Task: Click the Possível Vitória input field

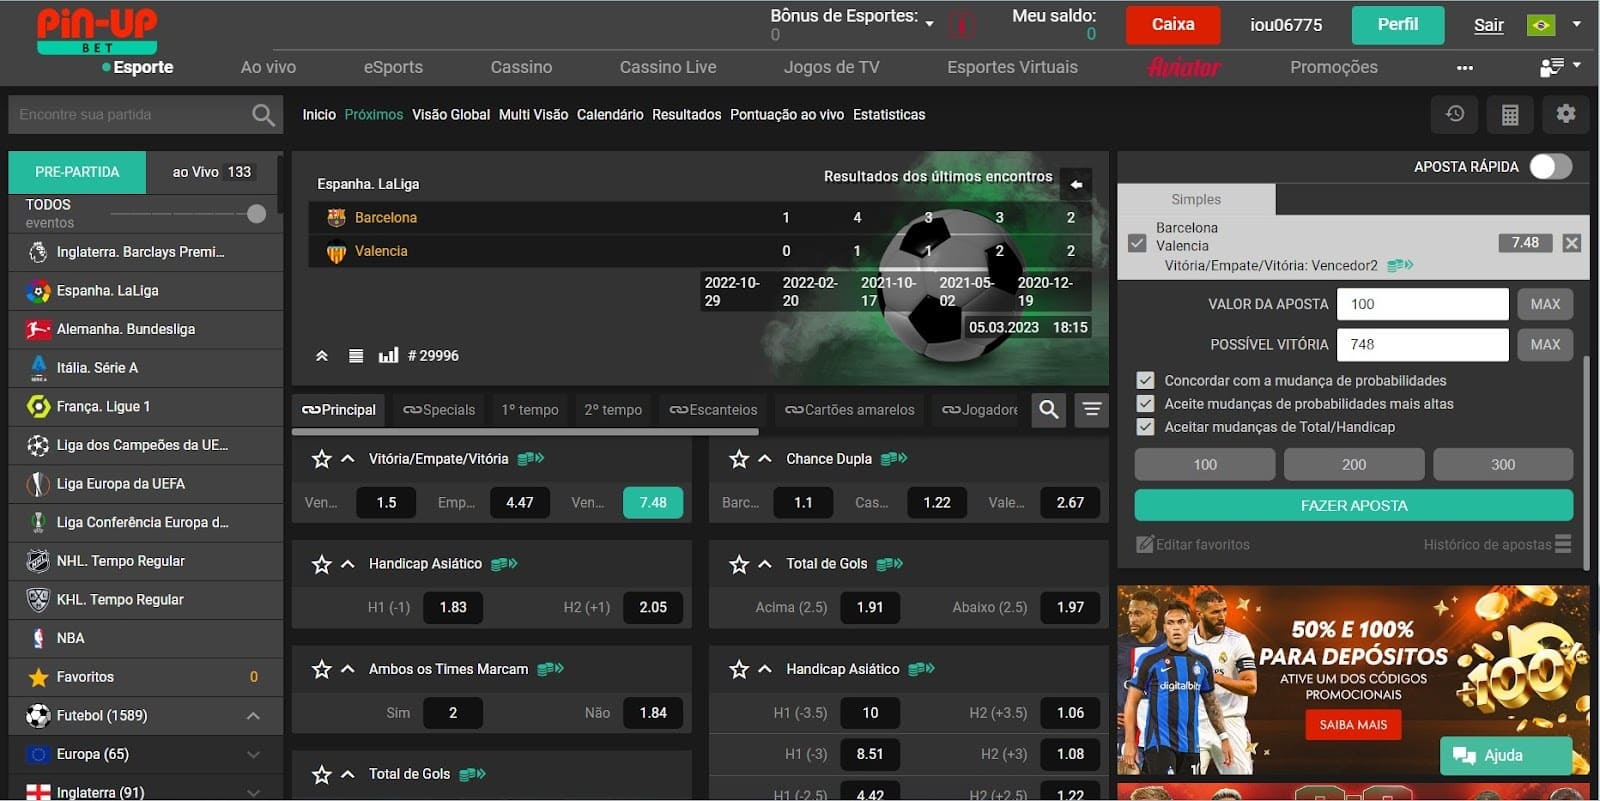Action: pyautogui.click(x=1423, y=344)
